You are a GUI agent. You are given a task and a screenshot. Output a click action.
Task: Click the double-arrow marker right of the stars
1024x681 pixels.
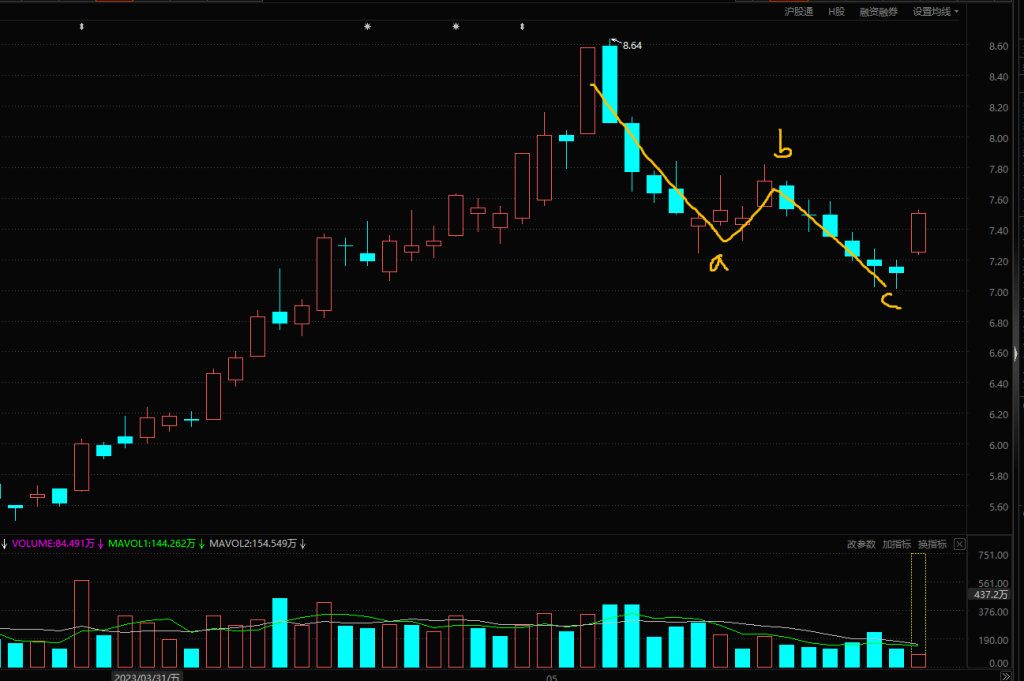(522, 27)
